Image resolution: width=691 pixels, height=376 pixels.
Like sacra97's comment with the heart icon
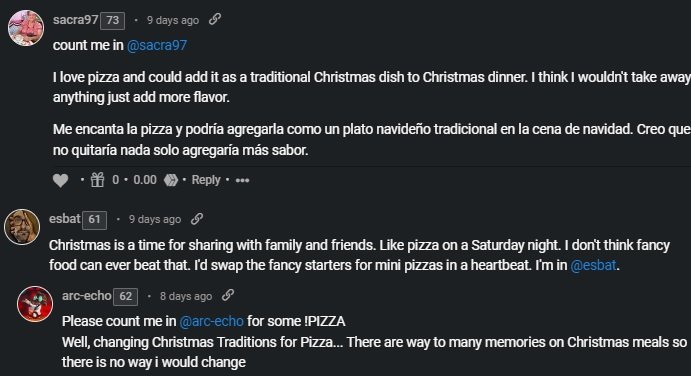coord(60,180)
